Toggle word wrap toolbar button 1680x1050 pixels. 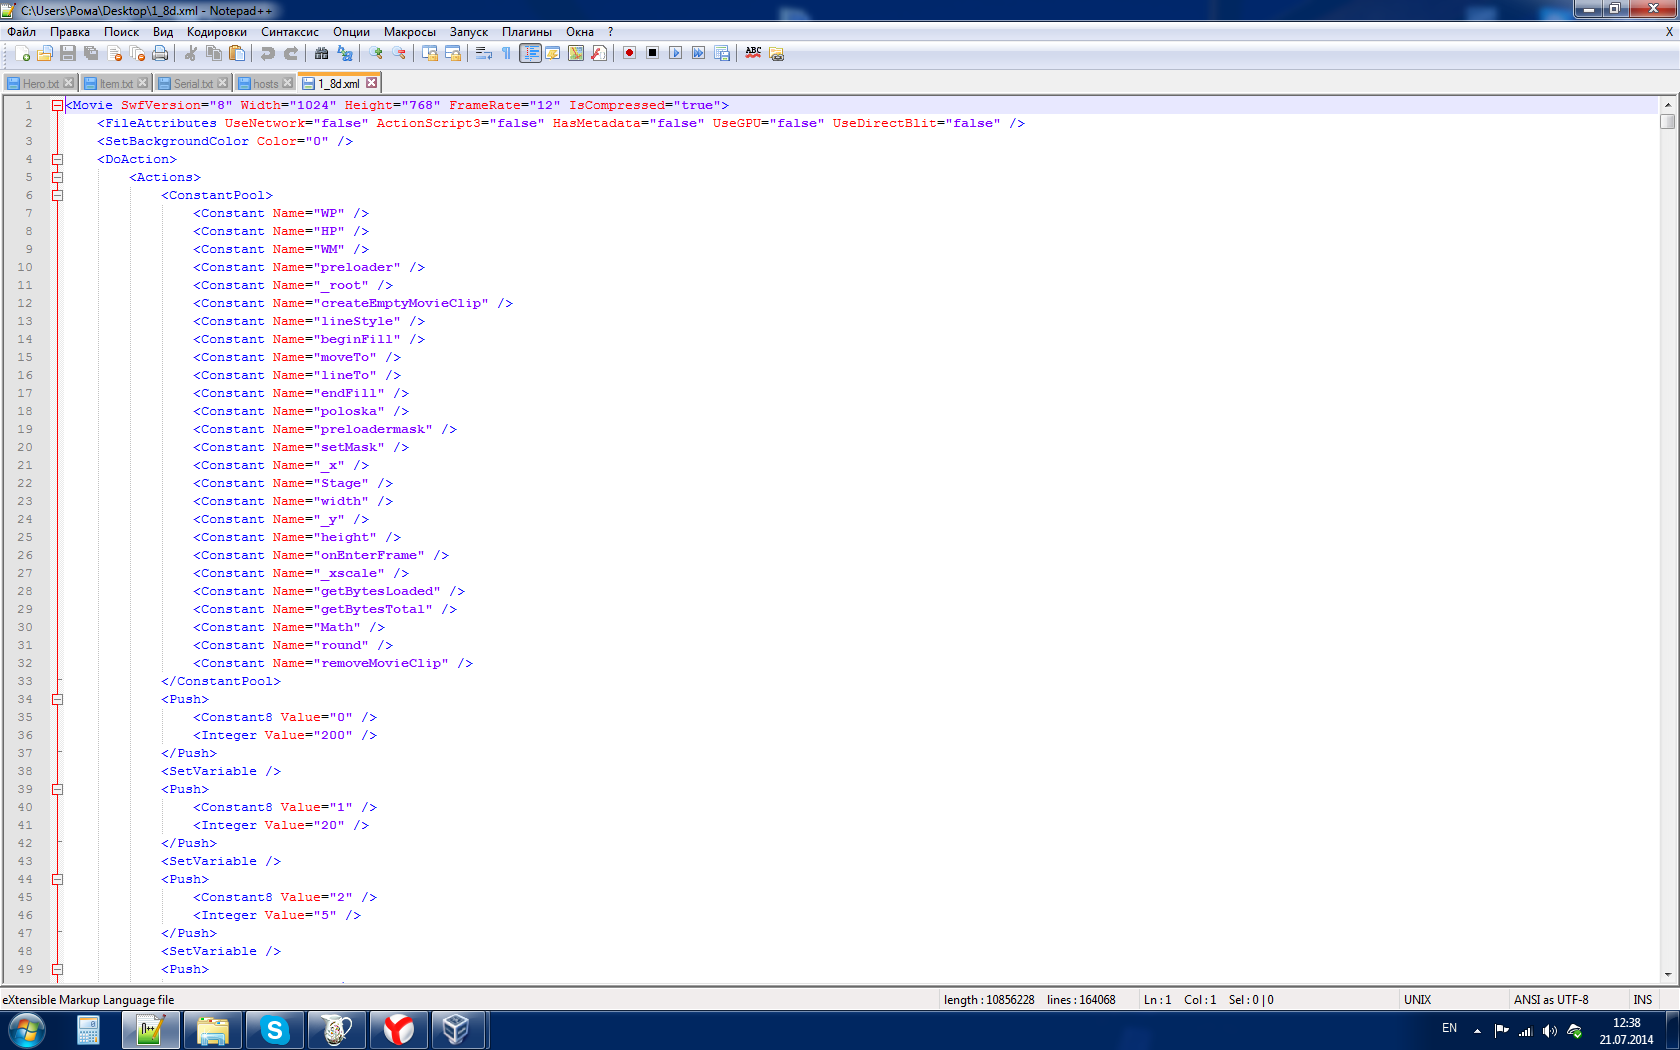483,53
